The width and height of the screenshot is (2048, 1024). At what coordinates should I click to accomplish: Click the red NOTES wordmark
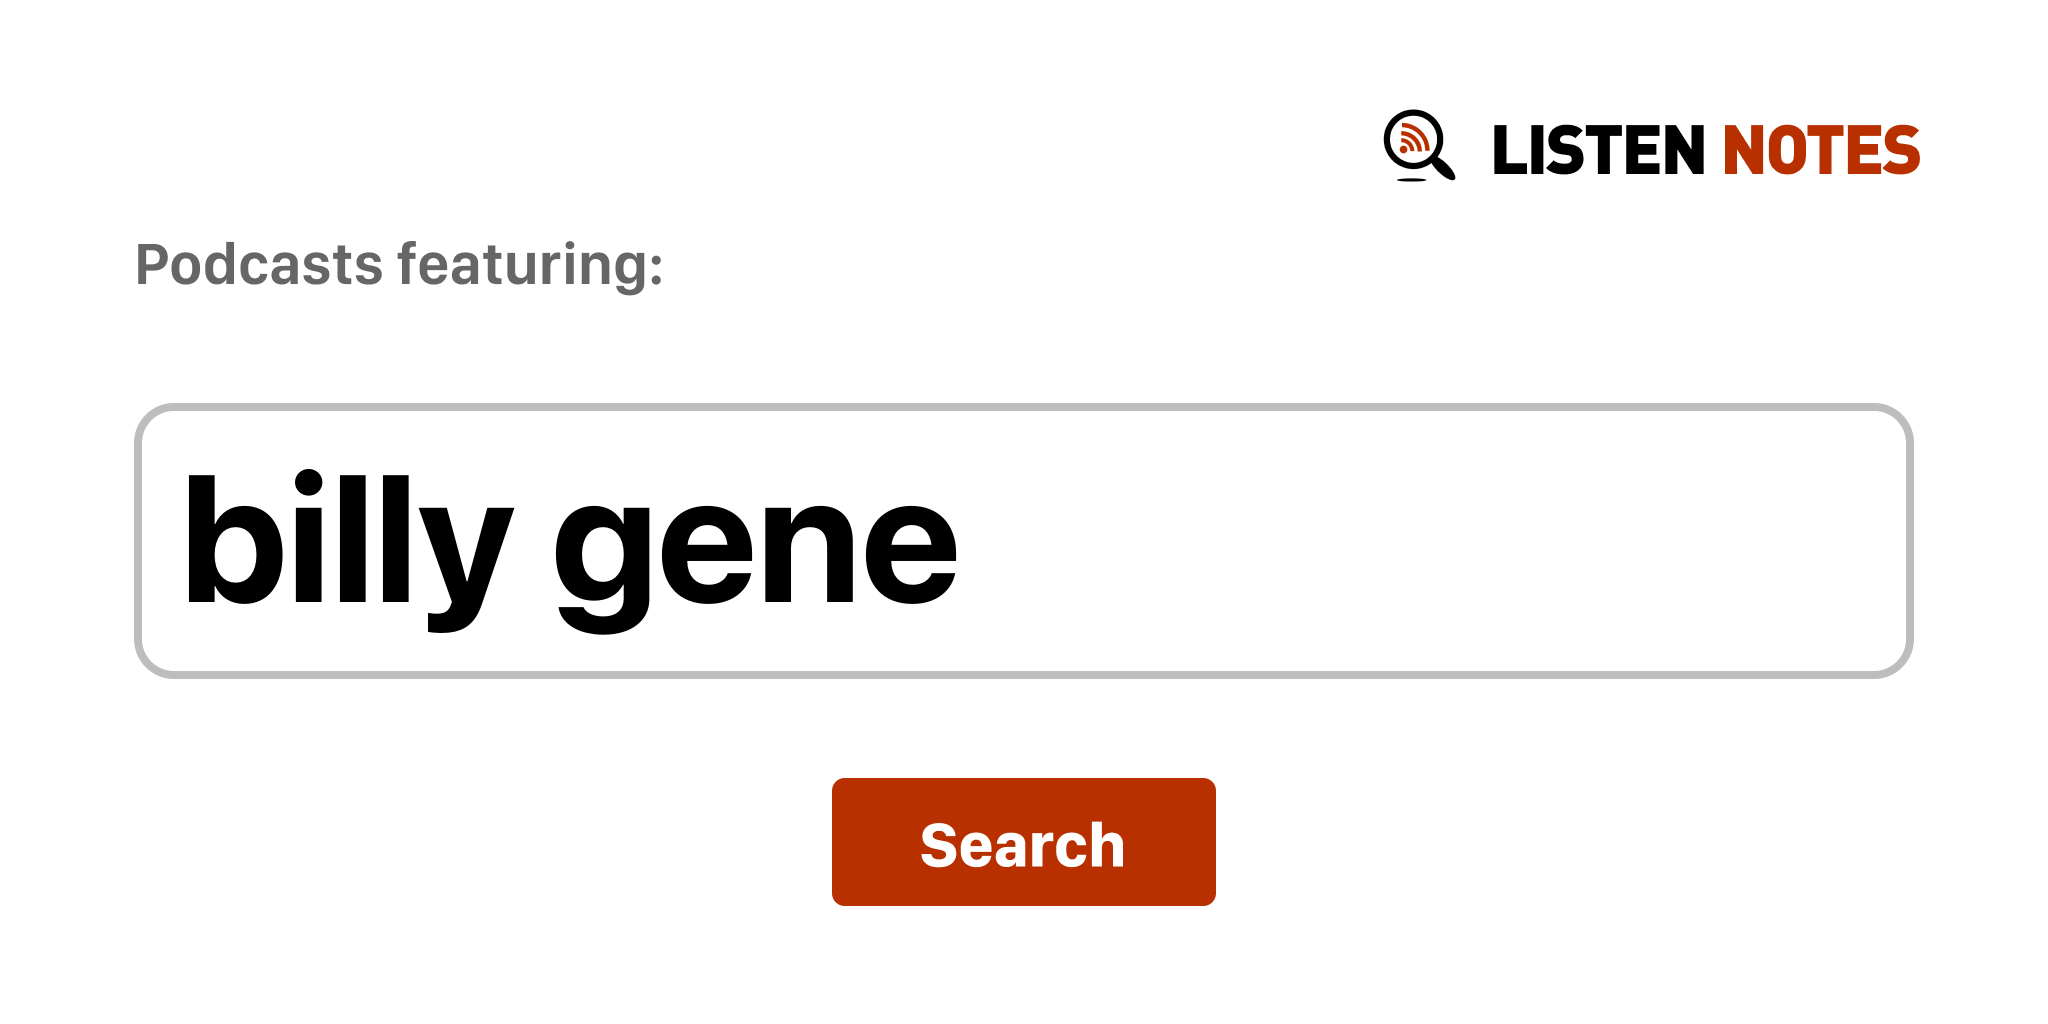[x=1820, y=151]
